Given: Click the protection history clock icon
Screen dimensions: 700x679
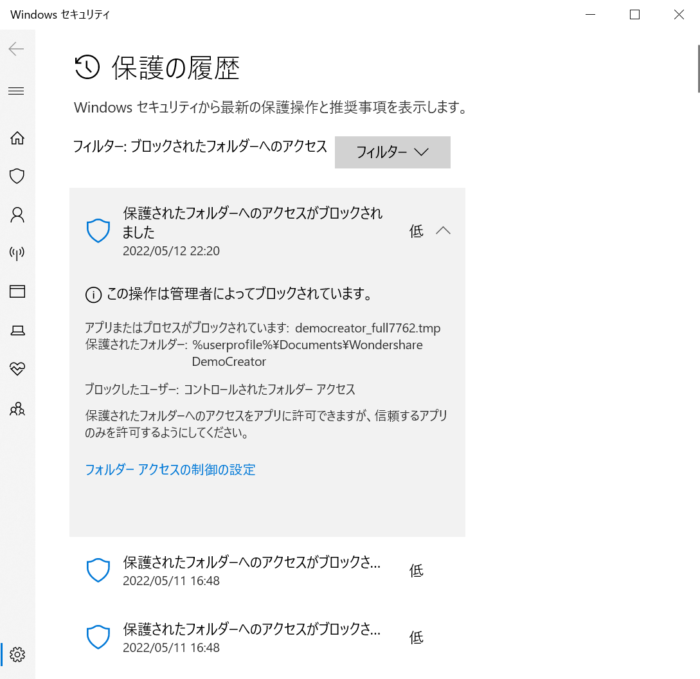Looking at the screenshot, I should point(87,67).
